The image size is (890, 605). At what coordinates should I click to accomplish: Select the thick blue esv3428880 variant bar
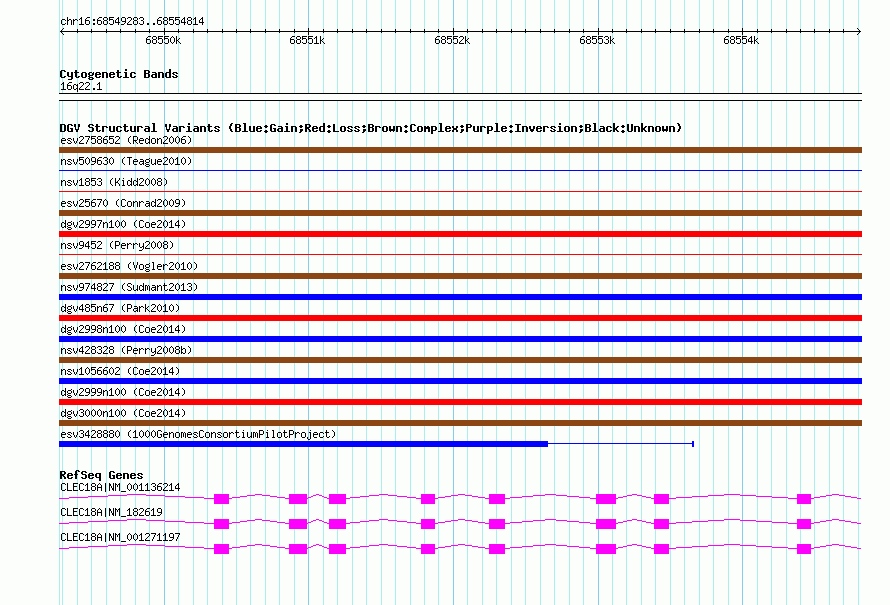point(304,444)
